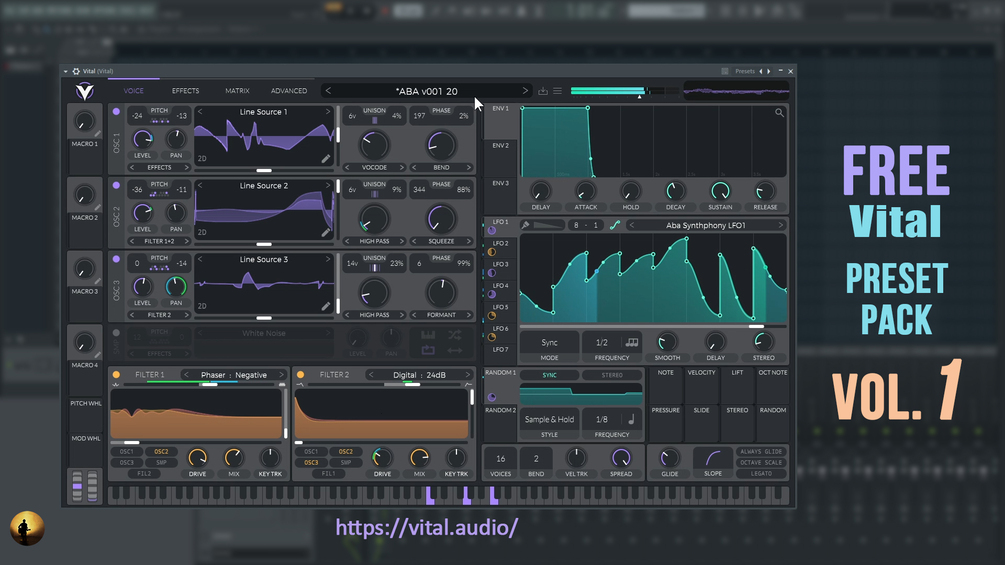The height and width of the screenshot is (565, 1005).
Task: Switch to the Advanced tab
Action: click(x=288, y=91)
